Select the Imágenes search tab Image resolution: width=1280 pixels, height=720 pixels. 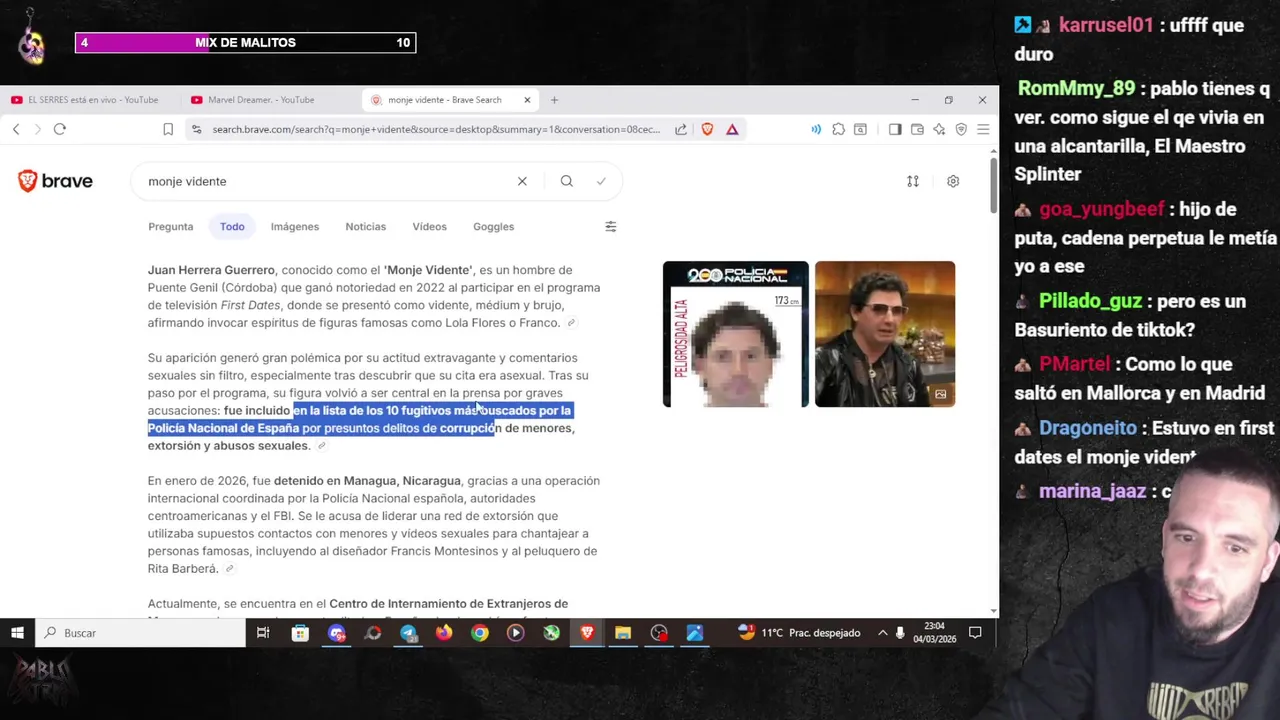pos(295,227)
